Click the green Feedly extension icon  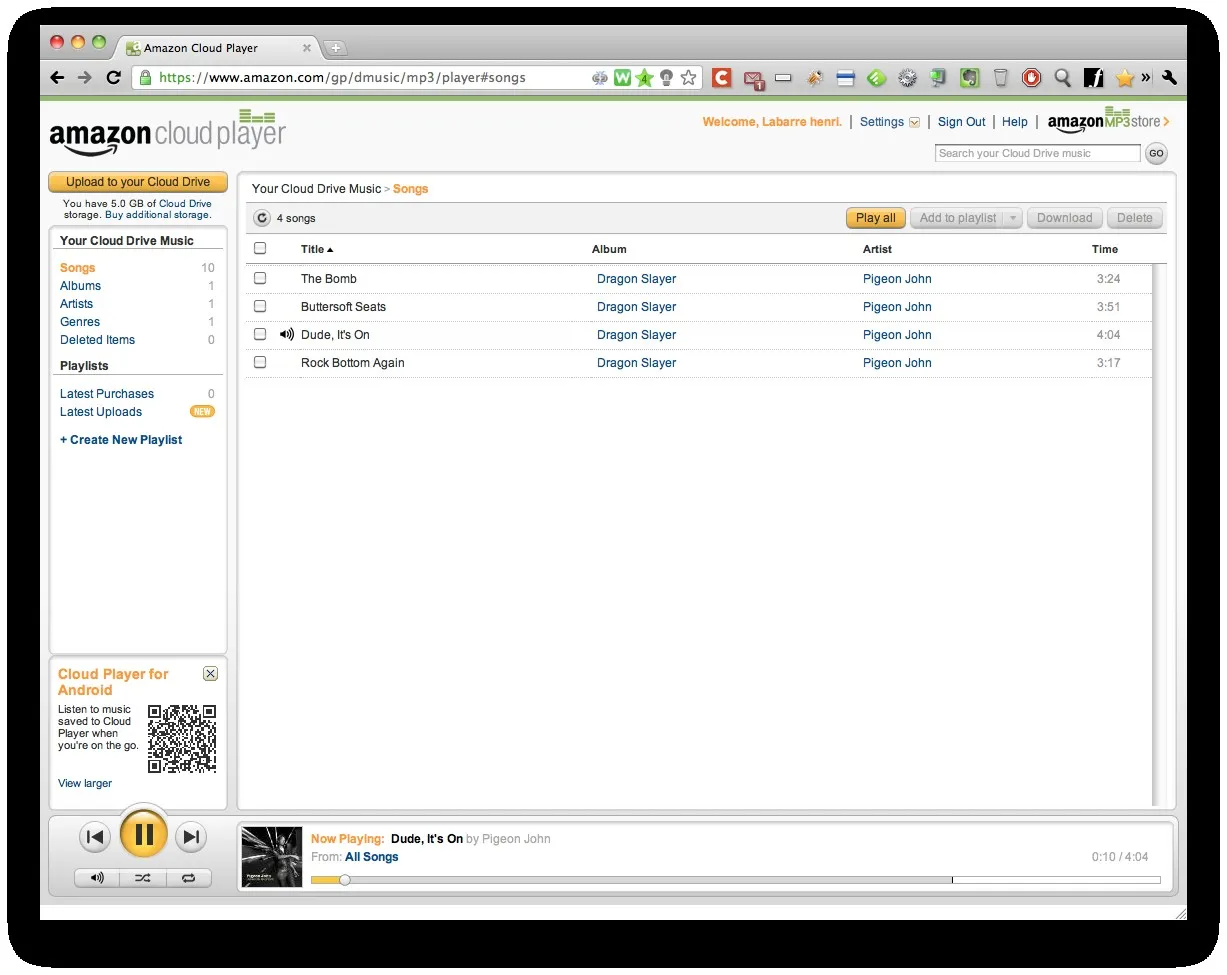tap(876, 77)
